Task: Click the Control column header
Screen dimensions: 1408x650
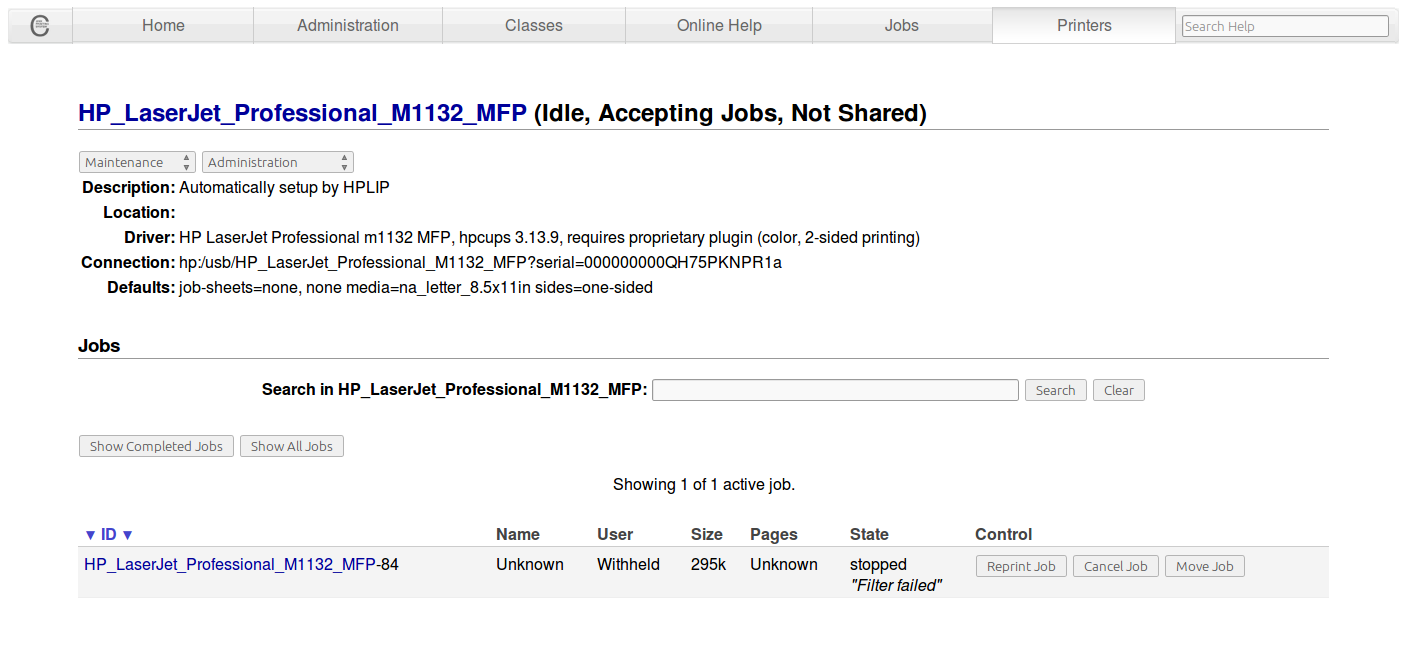Action: coord(1004,535)
